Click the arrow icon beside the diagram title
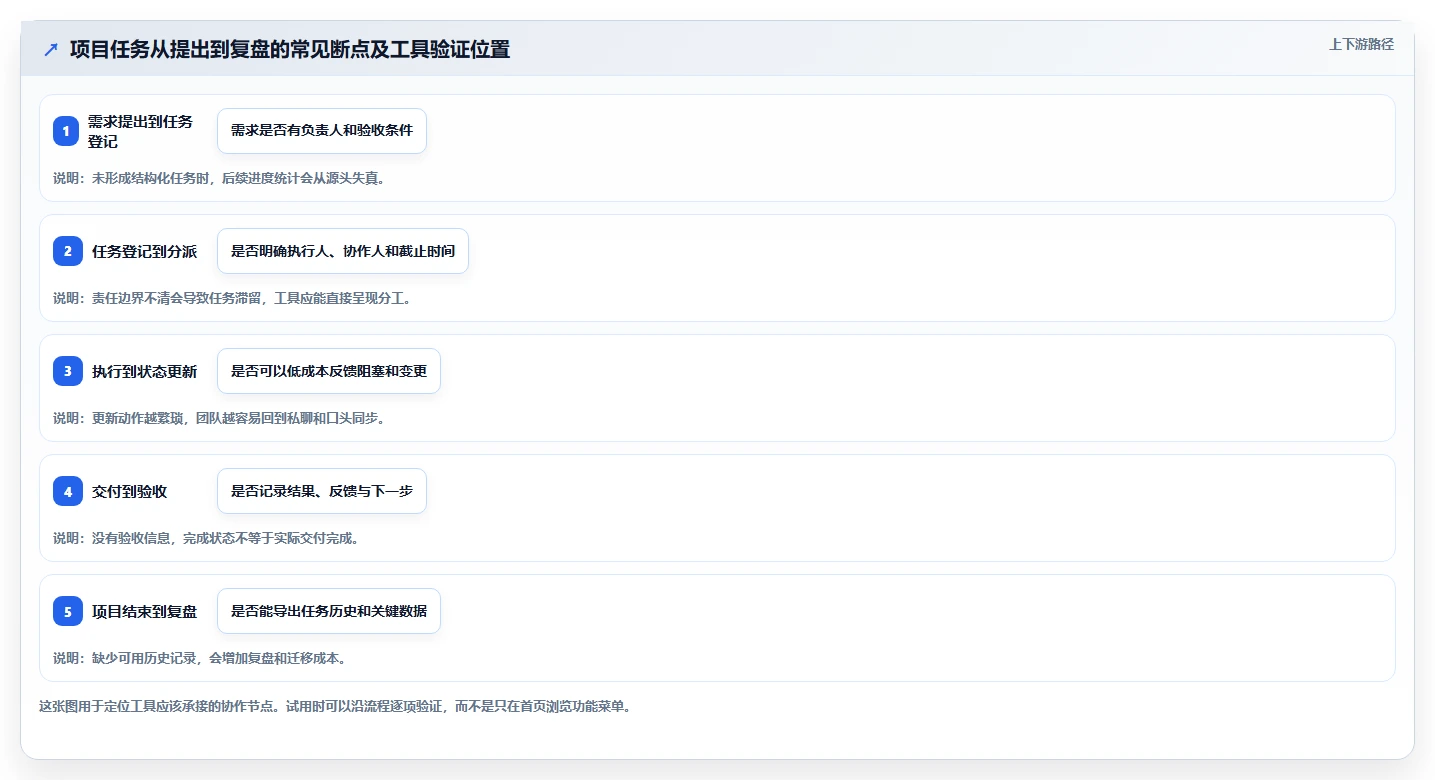Screen dimensions: 1435x780 pos(51,49)
